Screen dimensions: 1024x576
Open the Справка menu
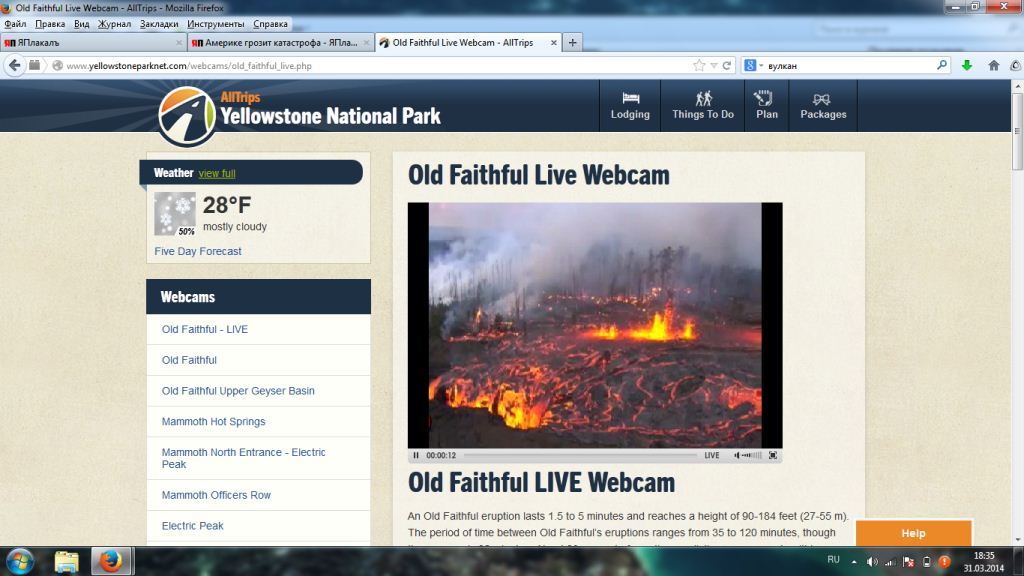[270, 24]
